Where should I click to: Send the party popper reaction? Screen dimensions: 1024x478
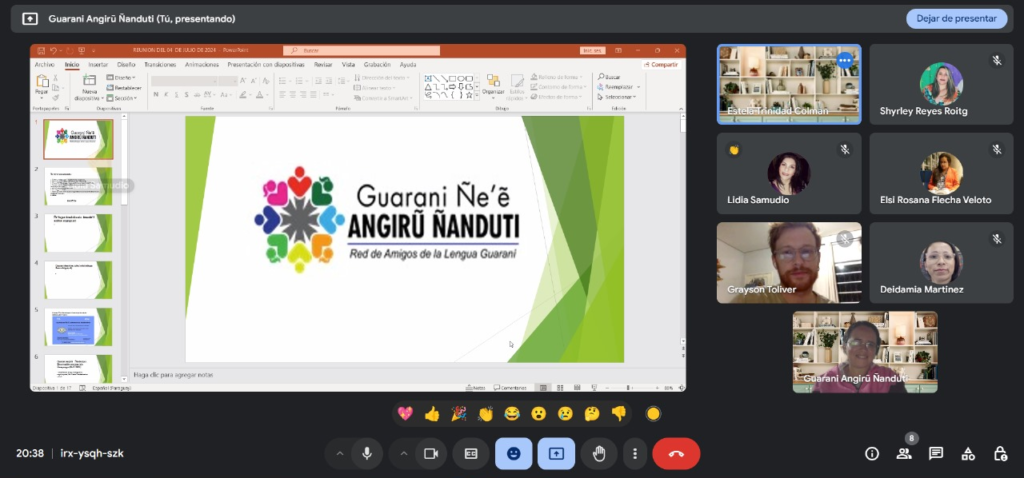click(458, 413)
